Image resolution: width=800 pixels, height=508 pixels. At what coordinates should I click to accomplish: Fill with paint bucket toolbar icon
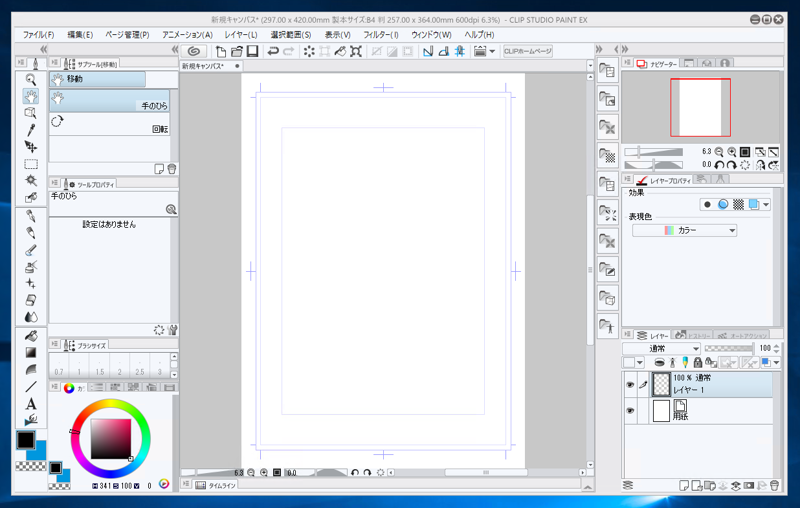(x=340, y=51)
